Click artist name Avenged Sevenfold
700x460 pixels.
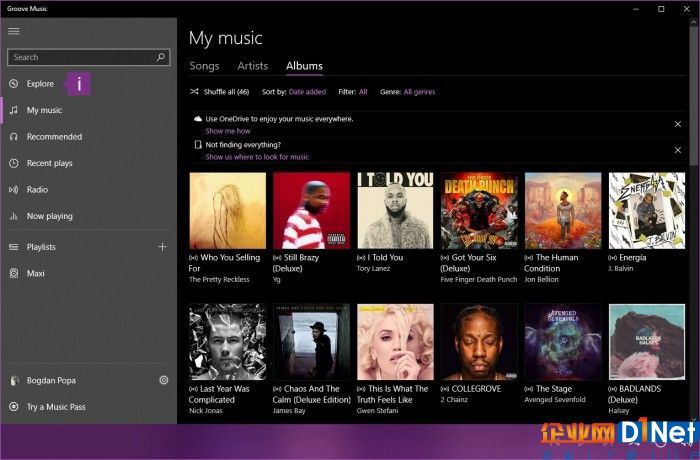click(x=554, y=400)
